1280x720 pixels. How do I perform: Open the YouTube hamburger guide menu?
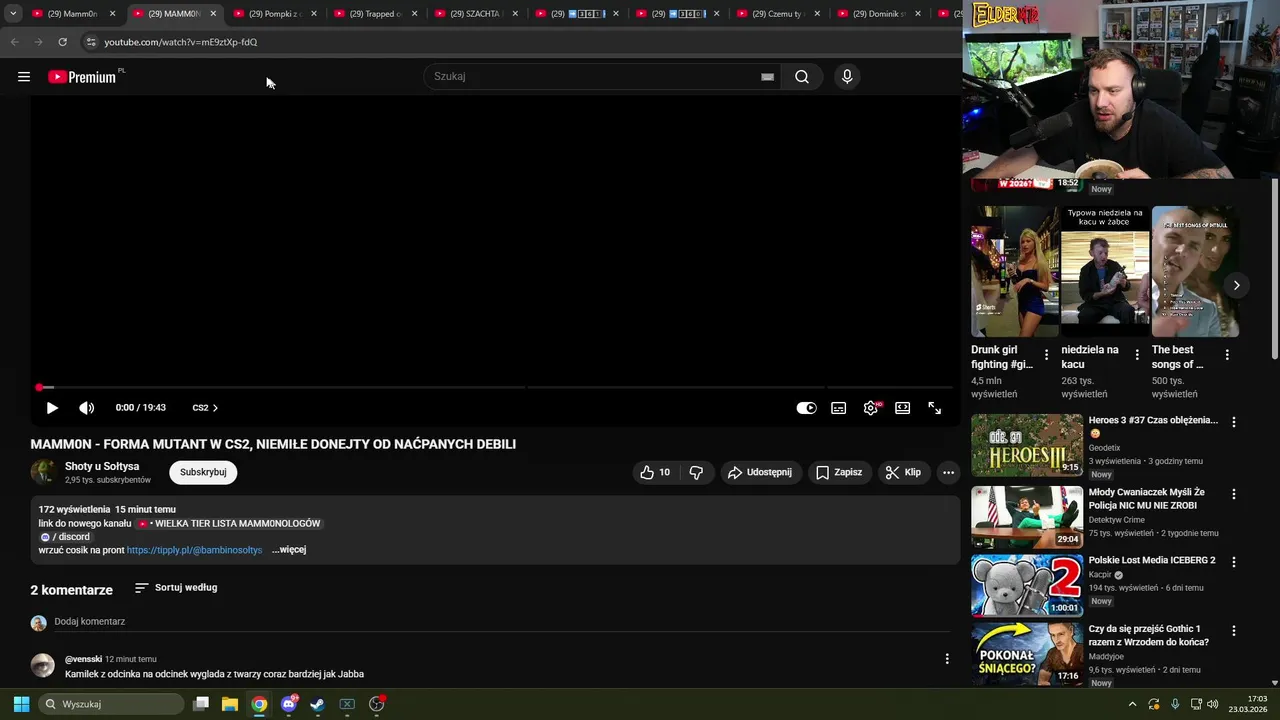click(x=24, y=77)
